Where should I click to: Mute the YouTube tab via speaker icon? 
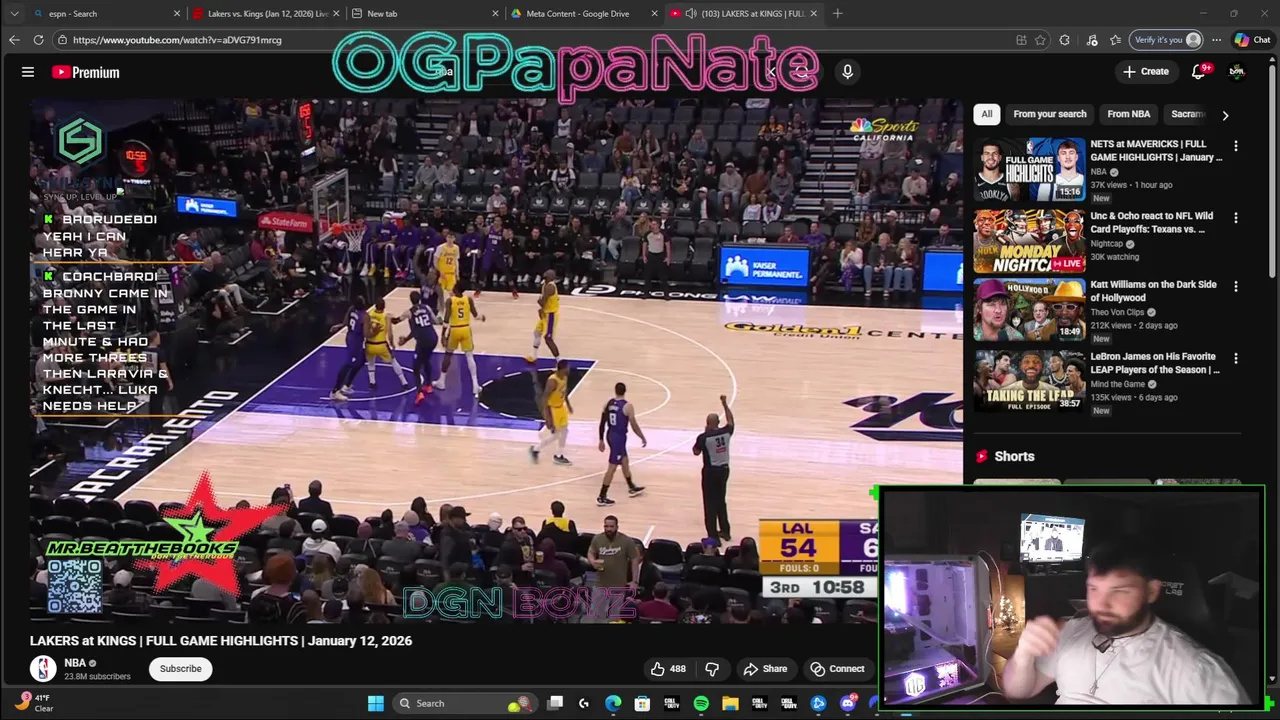coord(691,13)
